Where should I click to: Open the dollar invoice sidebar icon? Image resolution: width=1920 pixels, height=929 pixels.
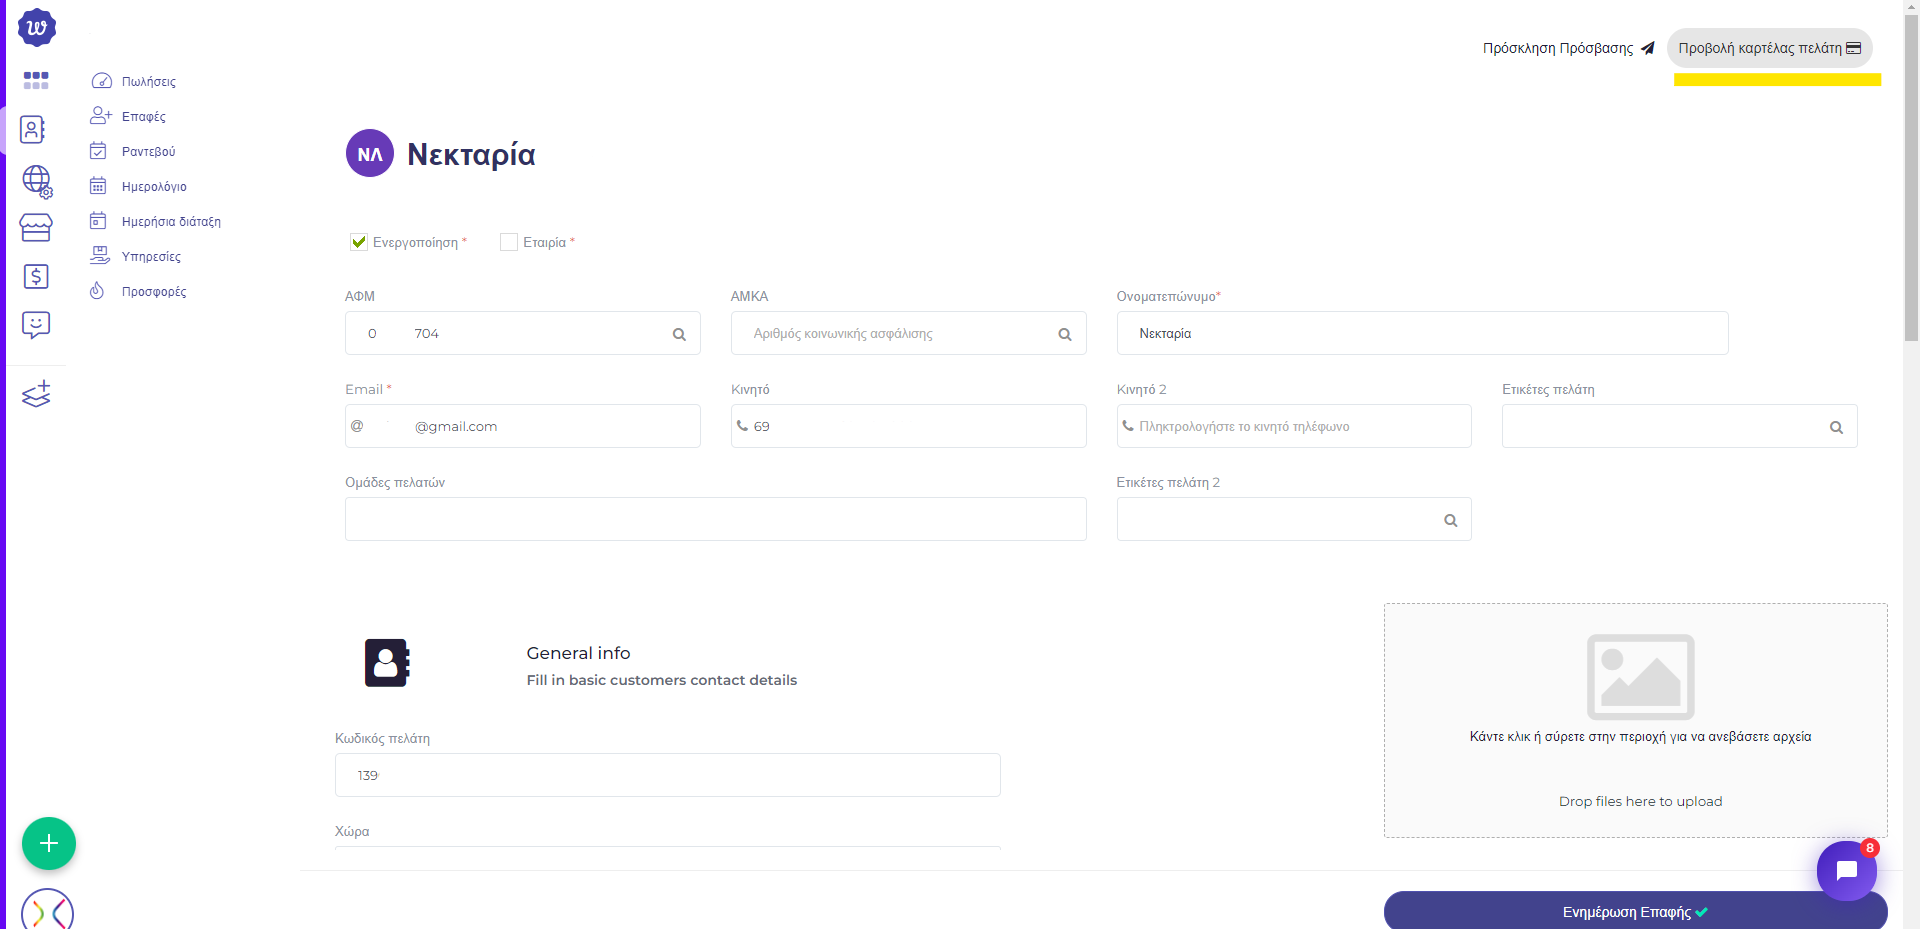(x=36, y=277)
